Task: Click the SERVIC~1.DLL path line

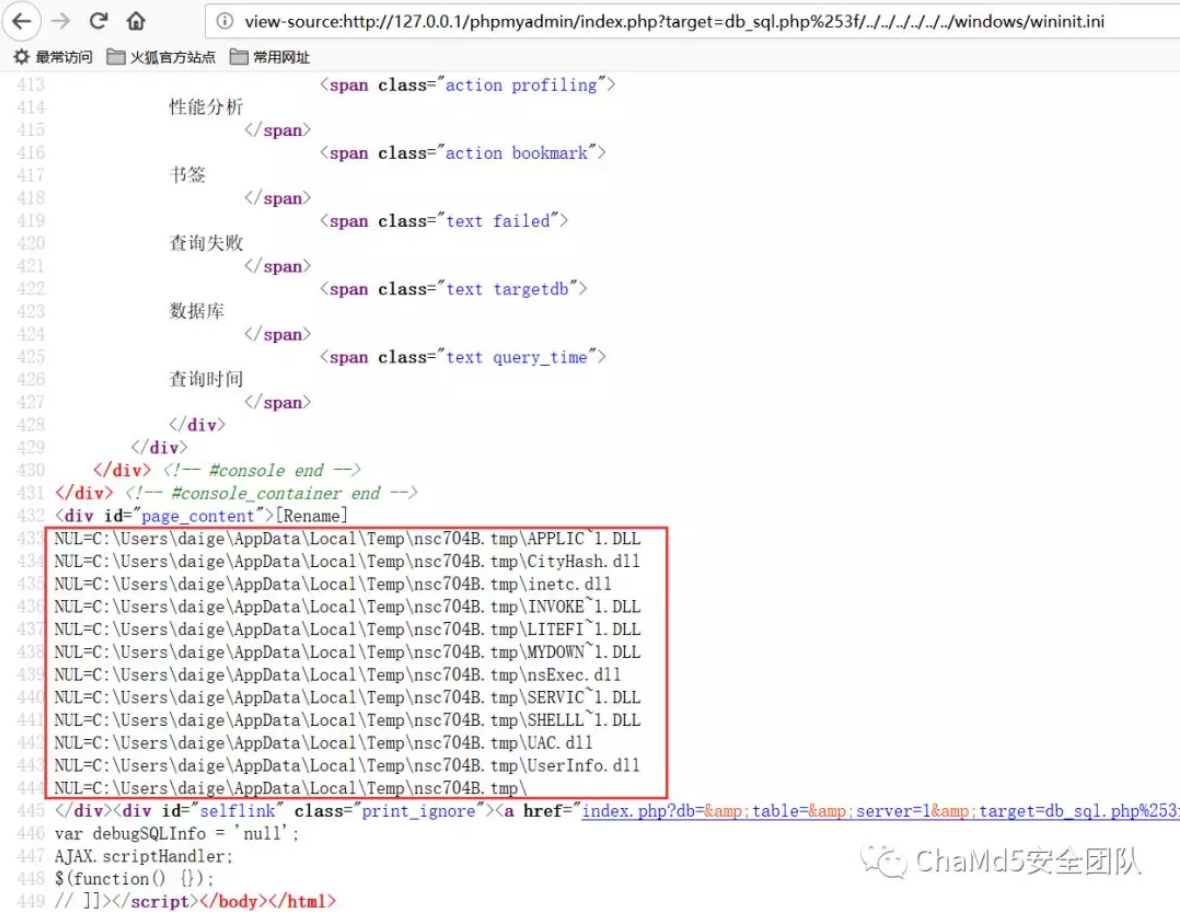Action: click(x=348, y=698)
